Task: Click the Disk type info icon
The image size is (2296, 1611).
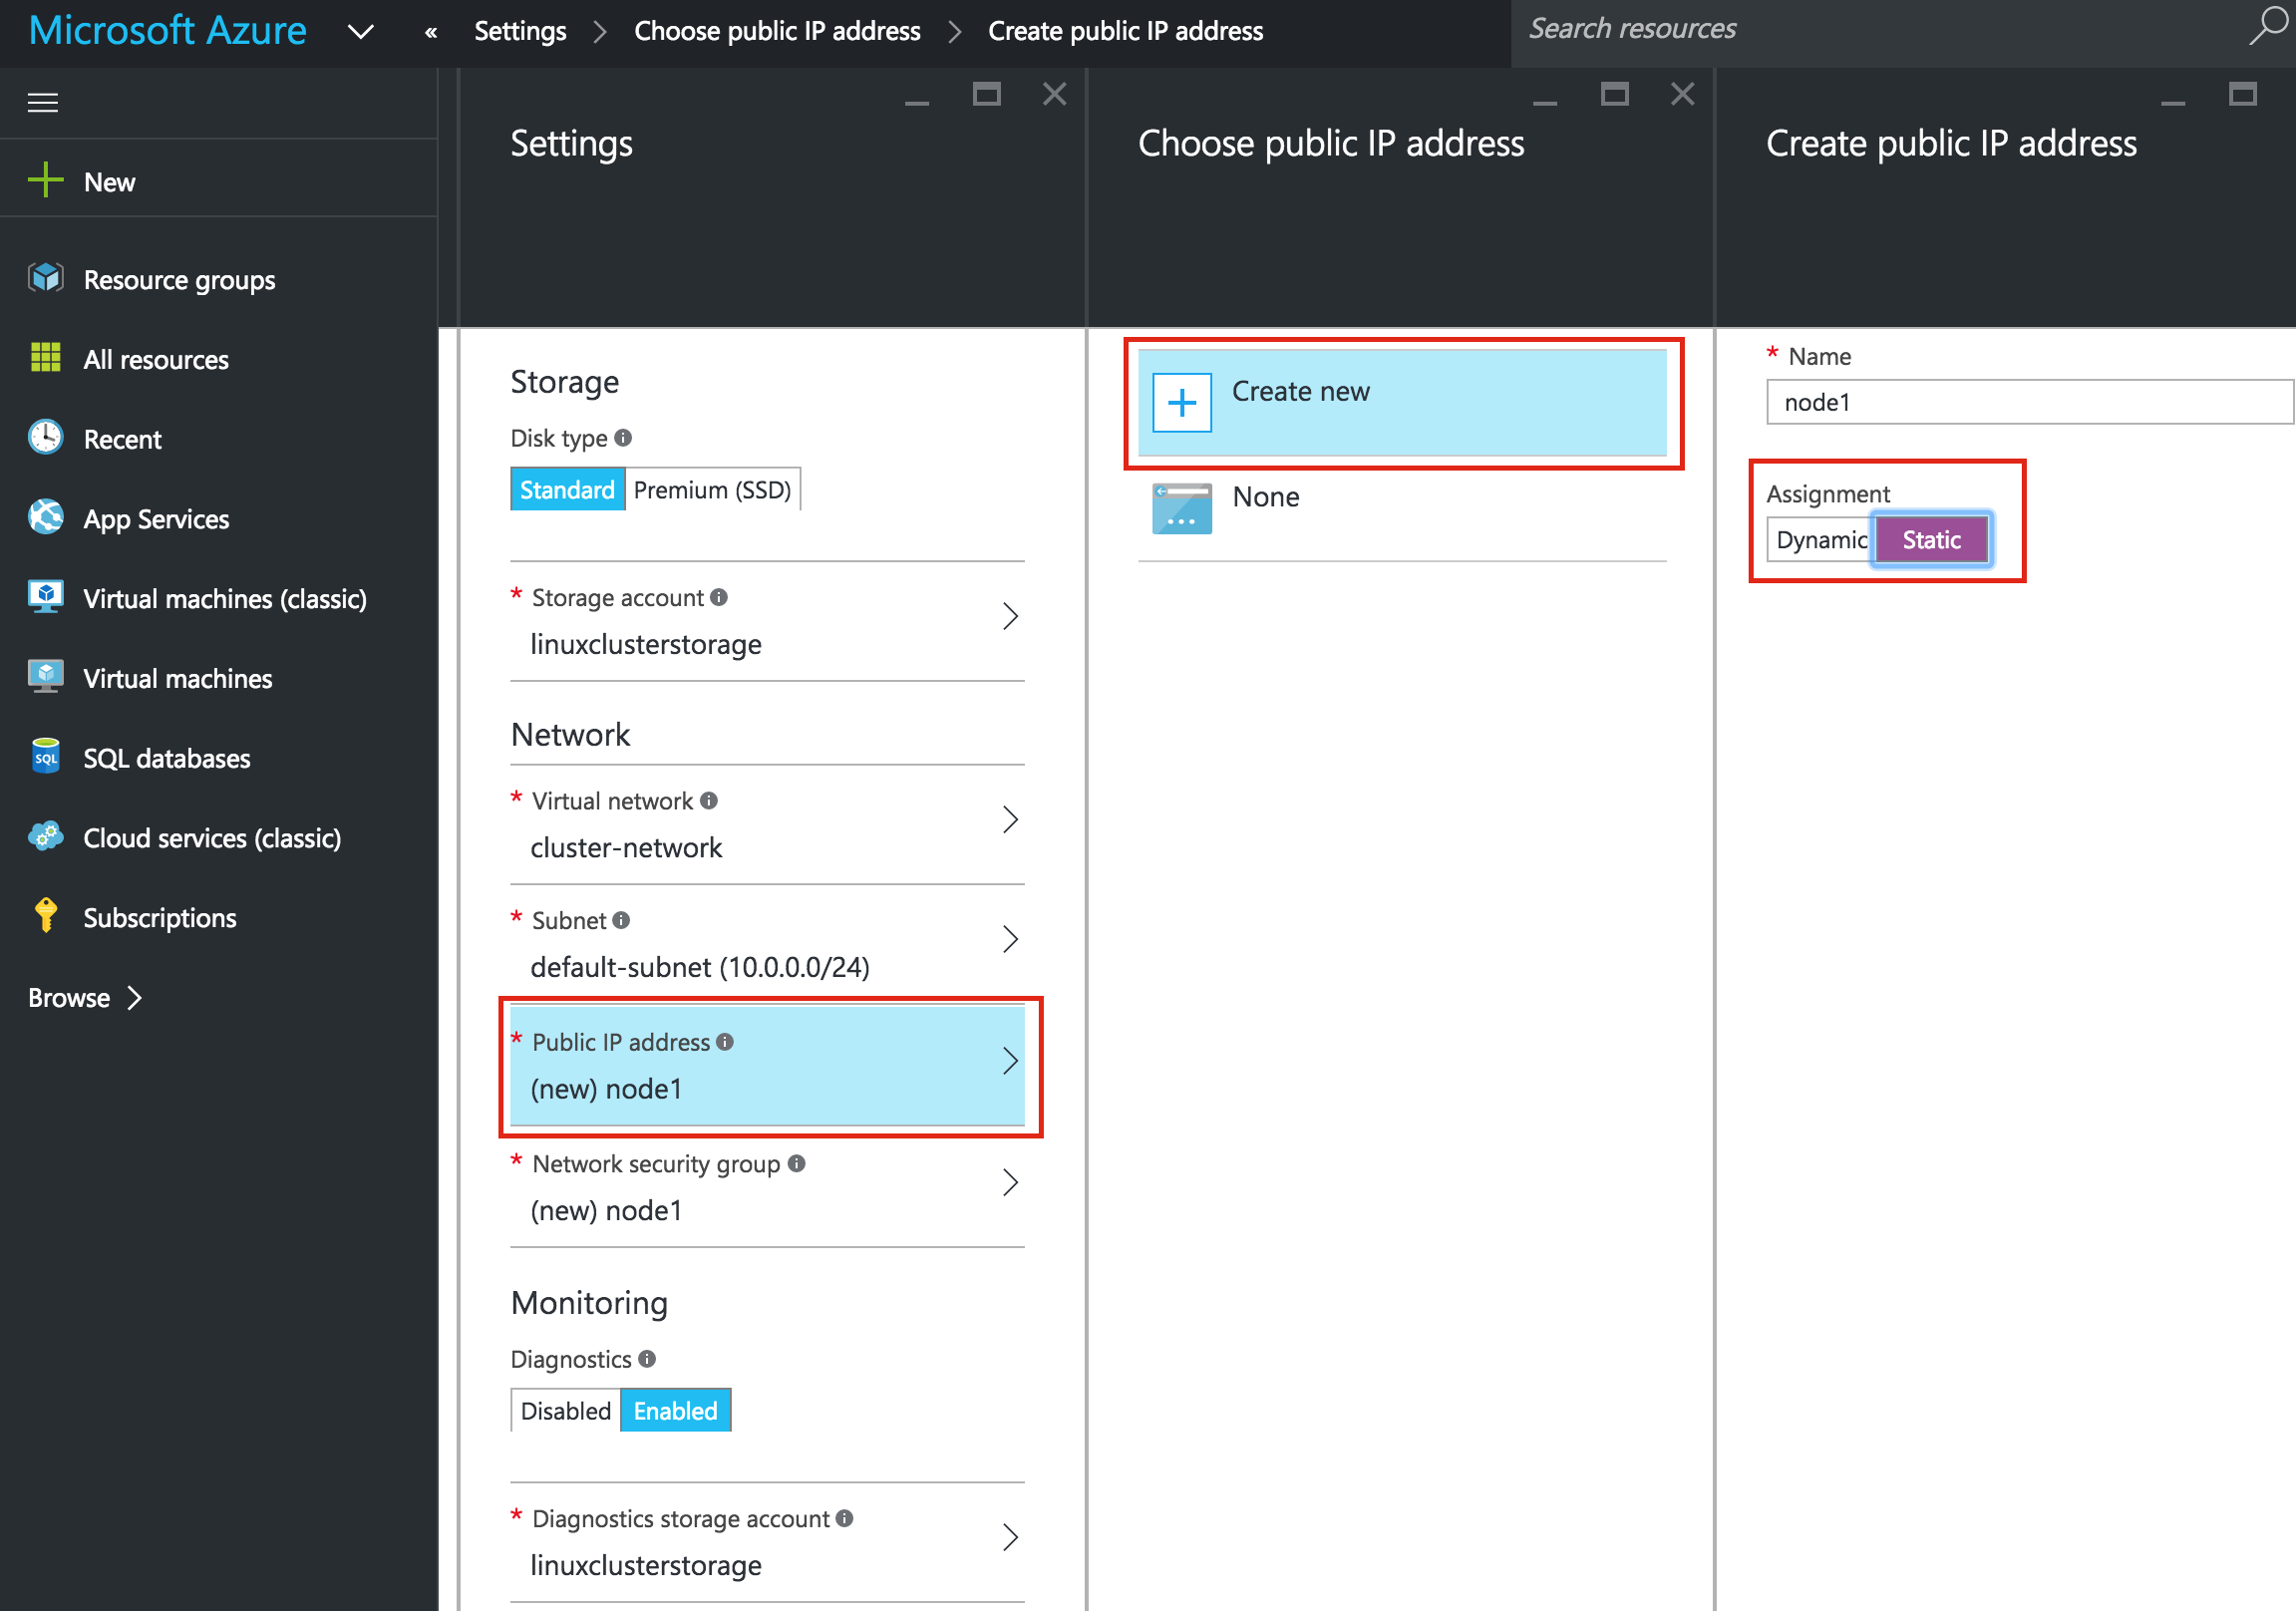Action: click(x=623, y=438)
